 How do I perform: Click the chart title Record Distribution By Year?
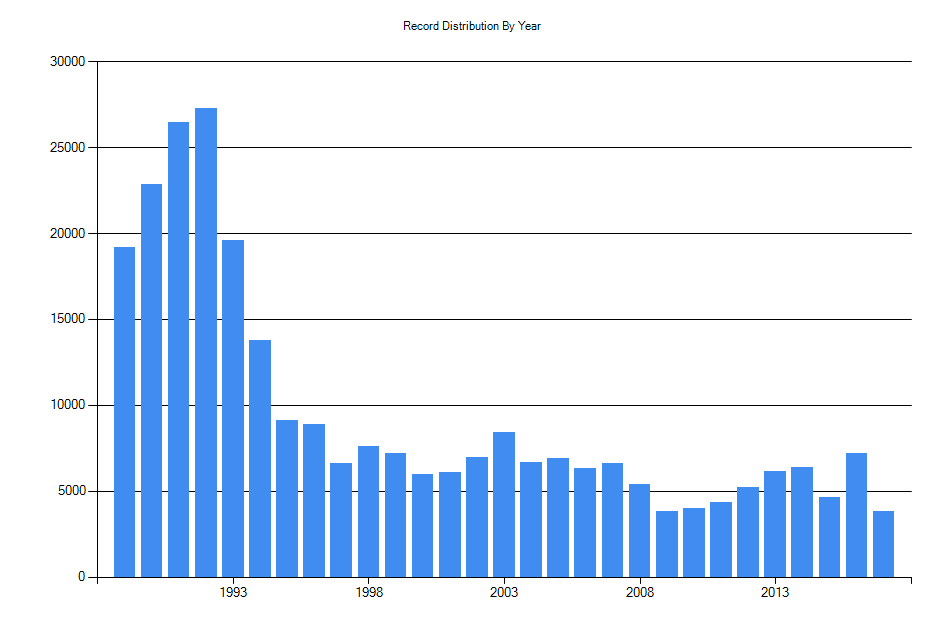(x=471, y=26)
